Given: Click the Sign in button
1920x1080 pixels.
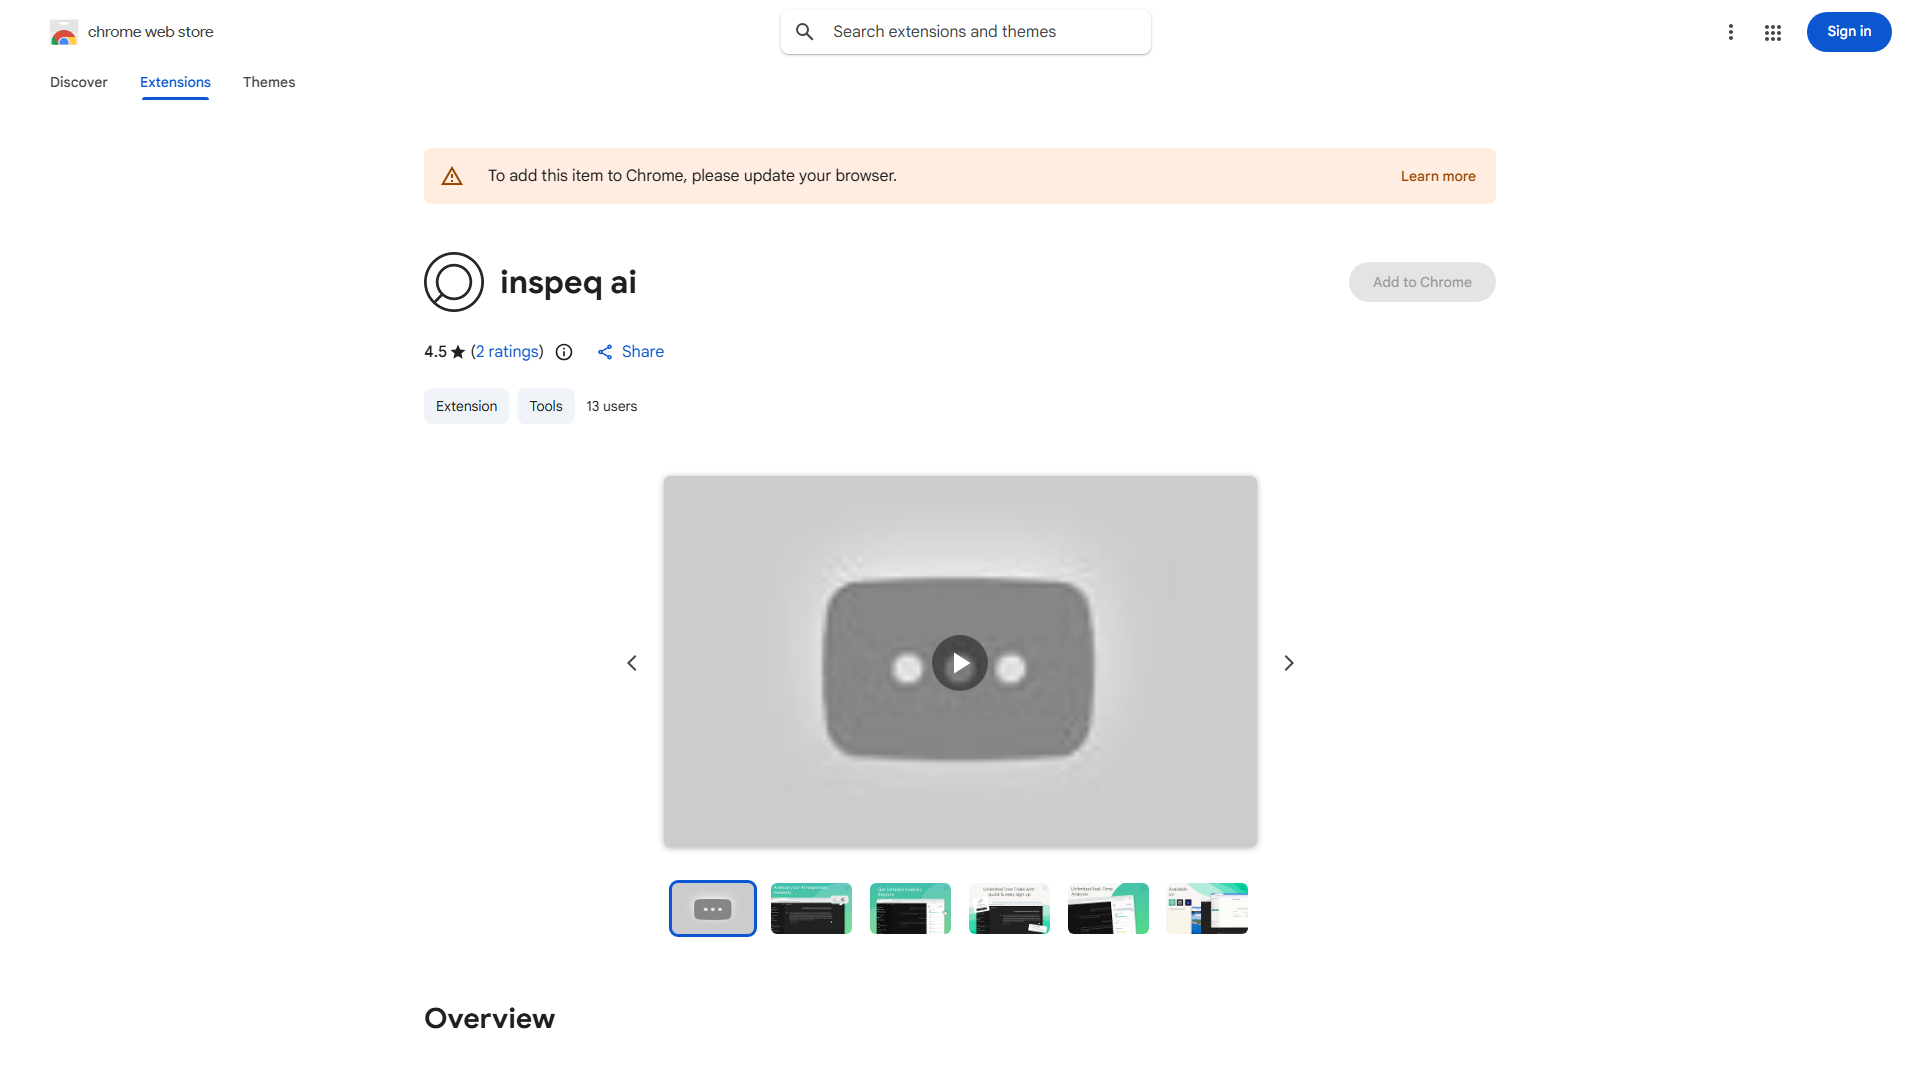Looking at the screenshot, I should [x=1848, y=31].
